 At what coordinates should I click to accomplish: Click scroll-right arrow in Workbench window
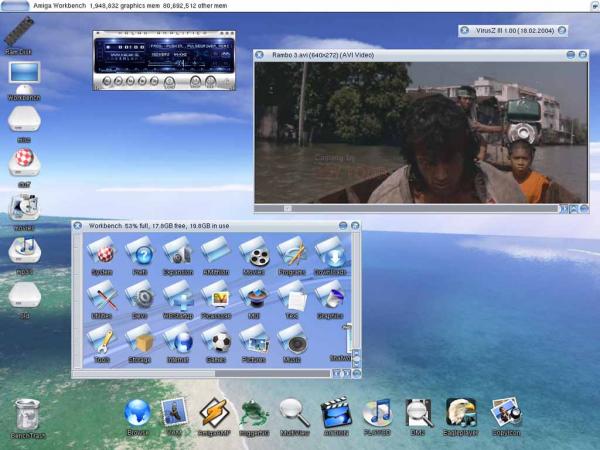click(x=346, y=373)
